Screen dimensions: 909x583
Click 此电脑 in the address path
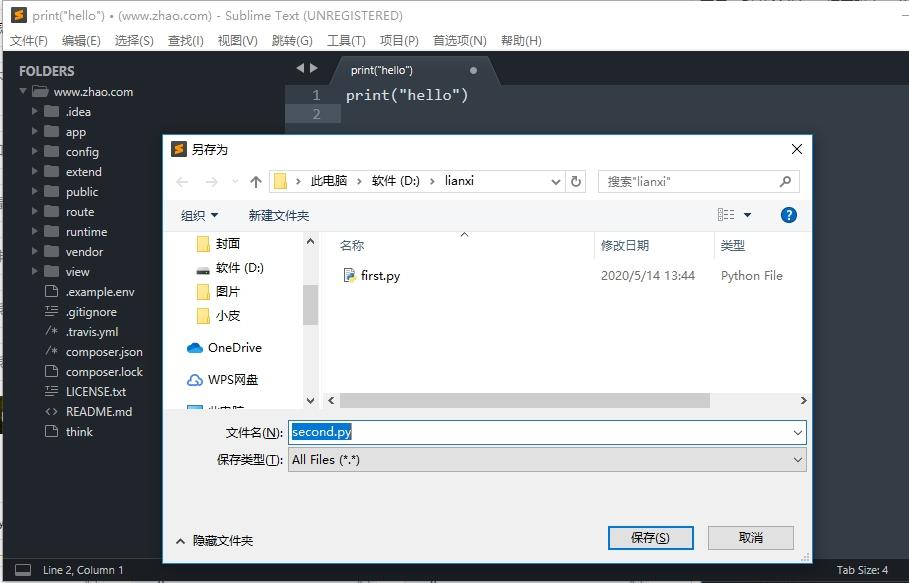[x=329, y=181]
